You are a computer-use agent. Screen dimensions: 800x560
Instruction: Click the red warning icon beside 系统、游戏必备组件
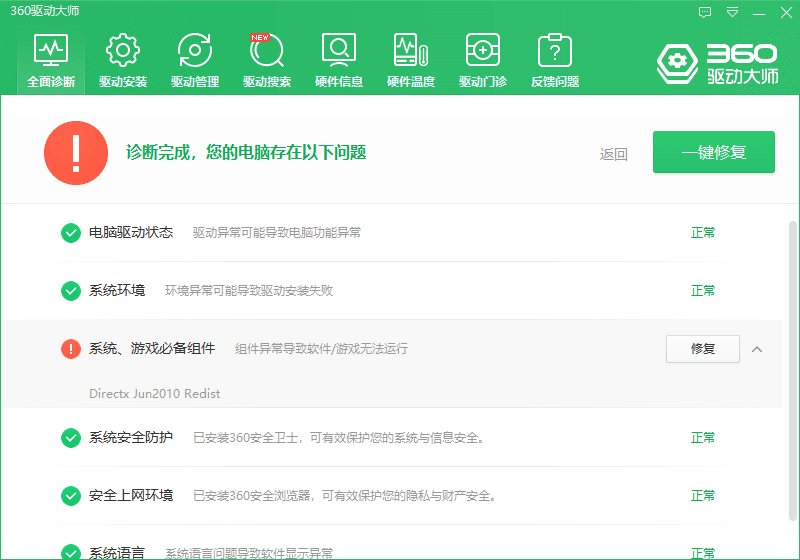tap(71, 349)
